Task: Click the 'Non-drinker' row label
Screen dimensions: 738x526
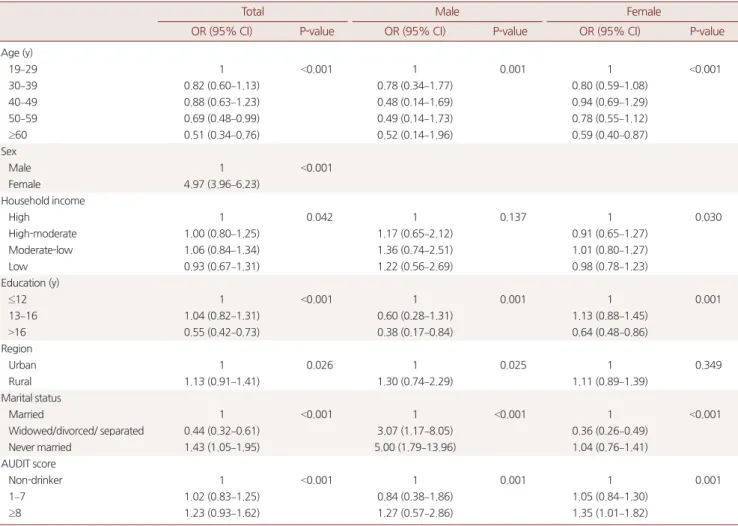Action: 35,480
